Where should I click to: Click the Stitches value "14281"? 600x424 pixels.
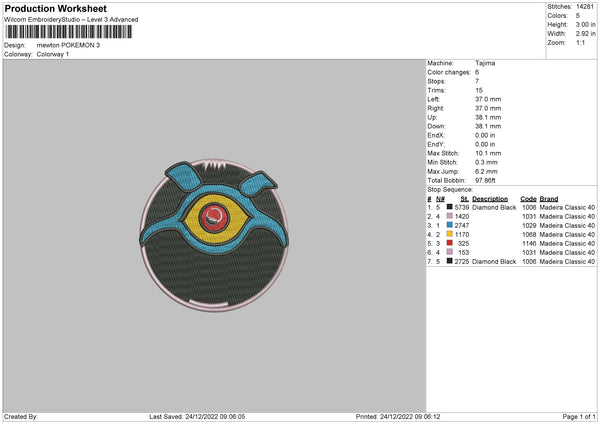pos(585,7)
